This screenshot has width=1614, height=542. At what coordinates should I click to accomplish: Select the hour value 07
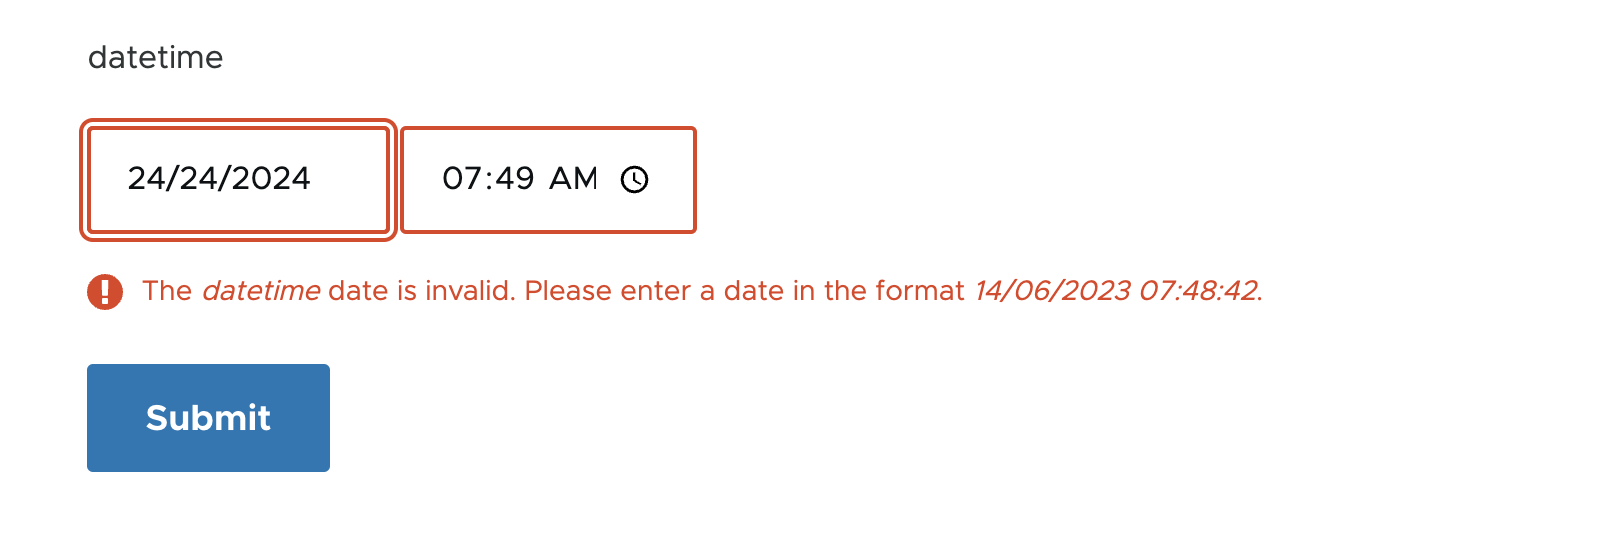pyautogui.click(x=462, y=179)
